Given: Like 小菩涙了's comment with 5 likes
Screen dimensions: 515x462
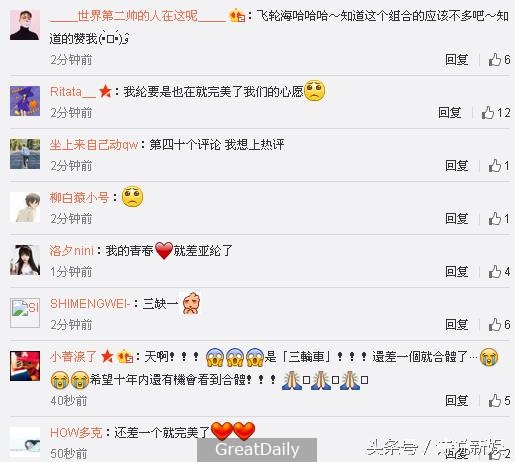Looking at the screenshot, I should (499, 400).
